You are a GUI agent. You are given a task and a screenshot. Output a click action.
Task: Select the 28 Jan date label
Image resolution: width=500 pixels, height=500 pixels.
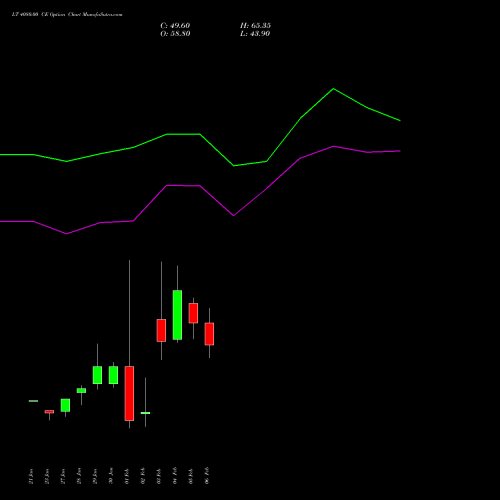[x=79, y=476]
